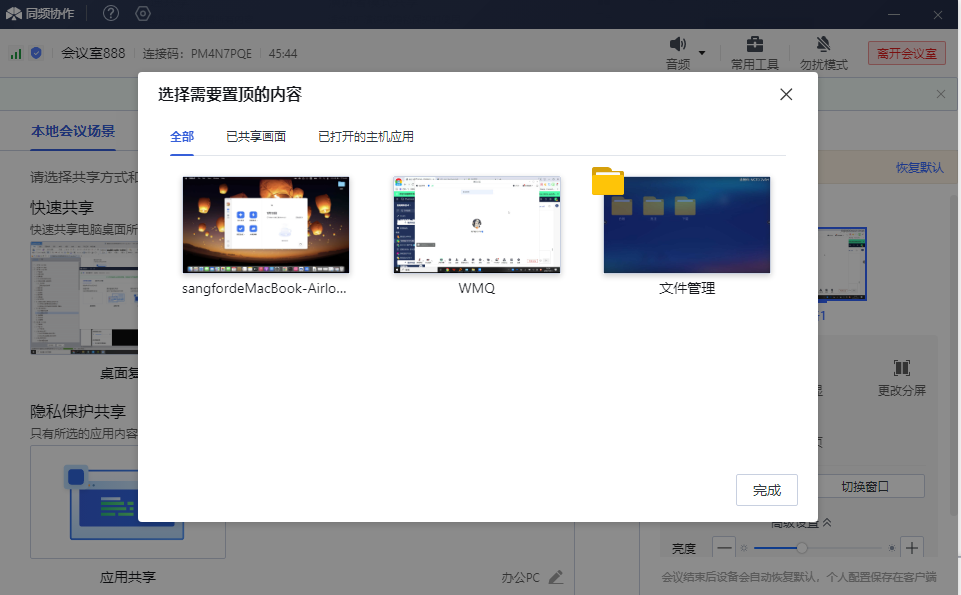Click the 更改分屏 split-screen icon
Image resolution: width=961 pixels, height=595 pixels.
[901, 368]
